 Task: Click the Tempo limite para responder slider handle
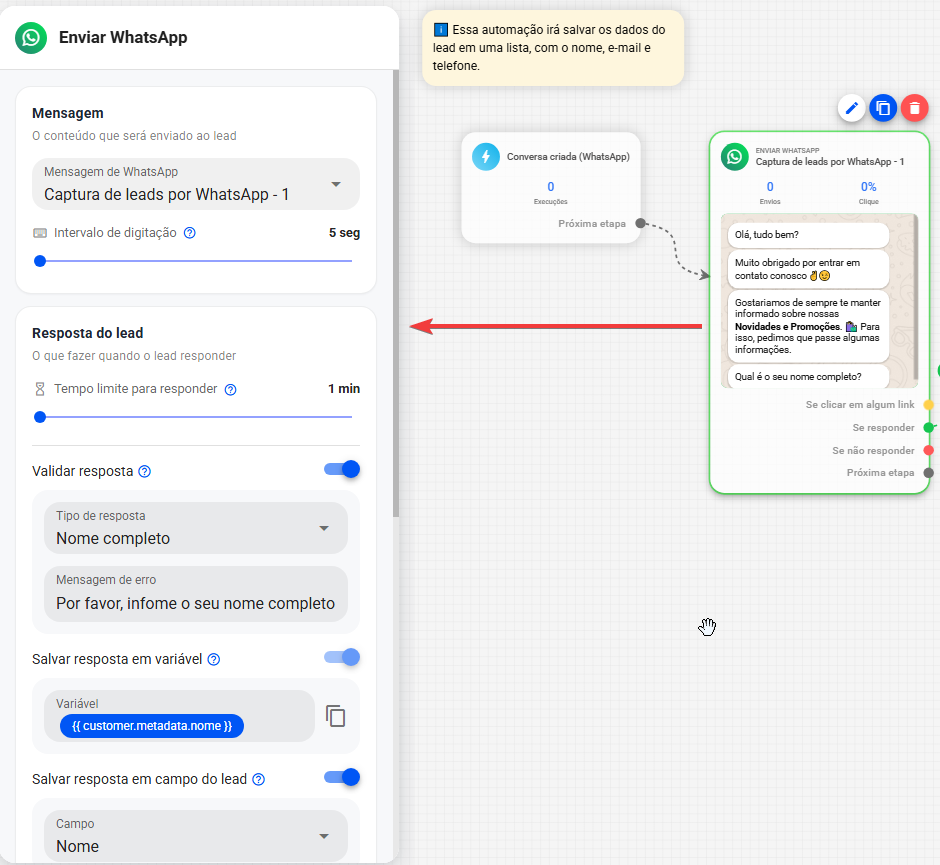click(40, 417)
